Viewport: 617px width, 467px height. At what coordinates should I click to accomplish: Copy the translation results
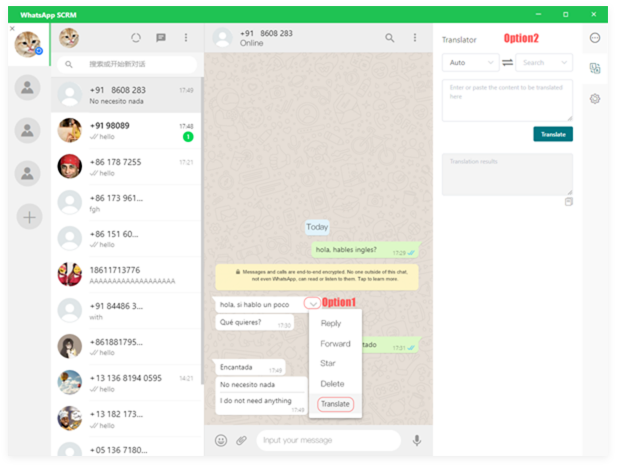(568, 202)
